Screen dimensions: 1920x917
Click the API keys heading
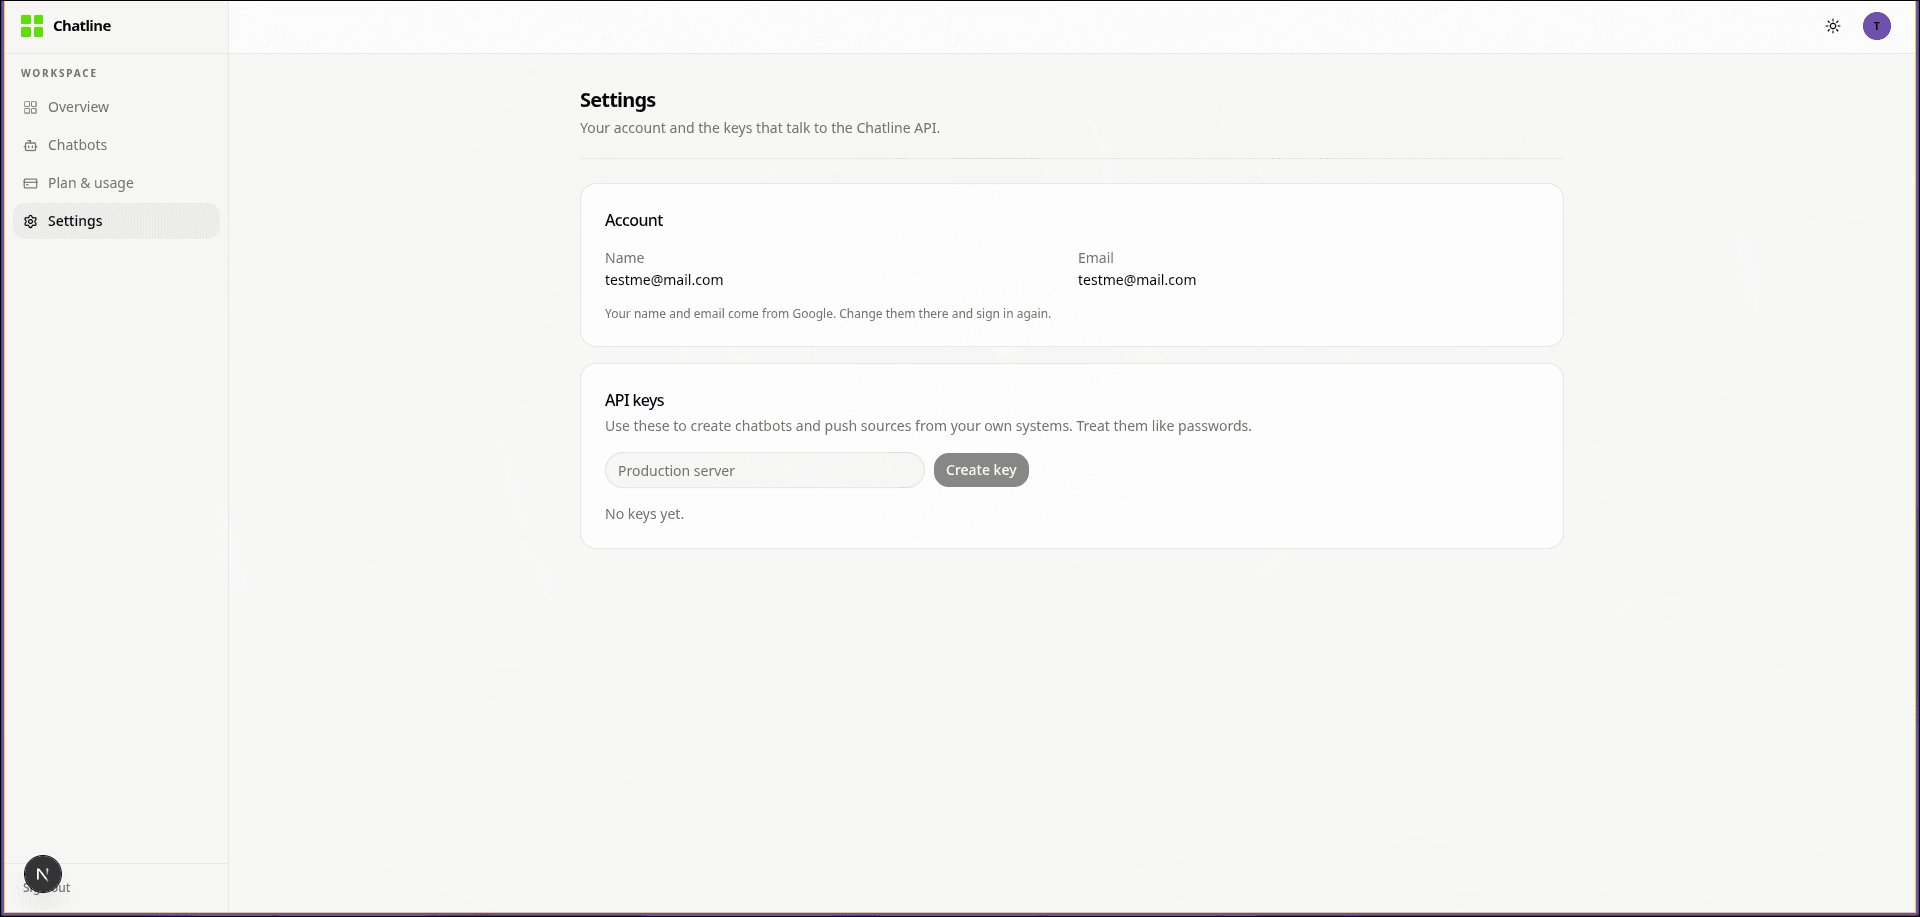point(634,400)
